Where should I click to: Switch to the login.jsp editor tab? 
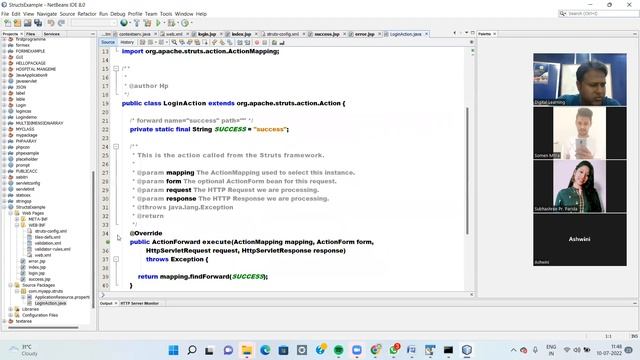pos(207,34)
